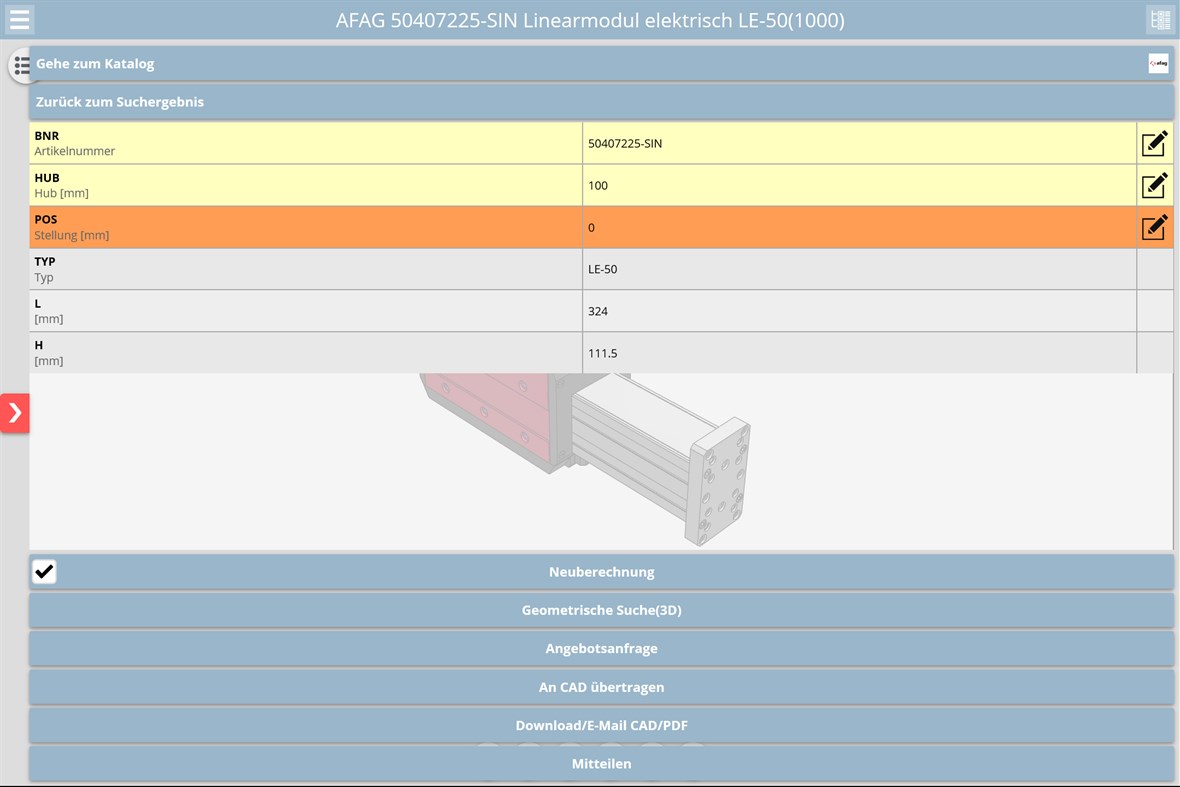The height and width of the screenshot is (787, 1180).
Task: Click An CAD übertragen
Action: pyautogui.click(x=601, y=687)
